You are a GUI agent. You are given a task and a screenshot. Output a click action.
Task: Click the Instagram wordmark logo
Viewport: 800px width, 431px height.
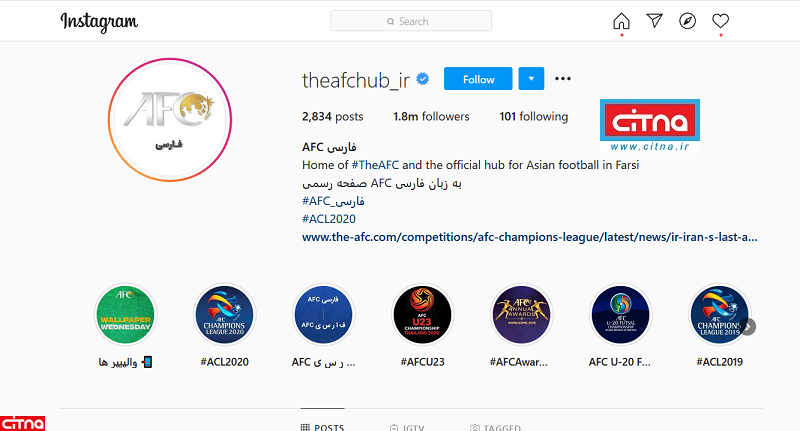pos(99,22)
